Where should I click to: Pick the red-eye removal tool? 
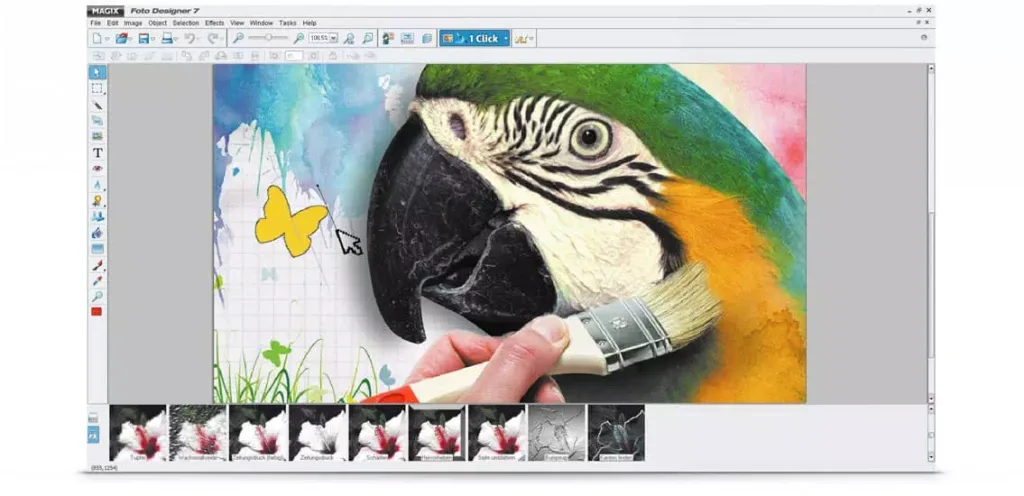point(97,168)
